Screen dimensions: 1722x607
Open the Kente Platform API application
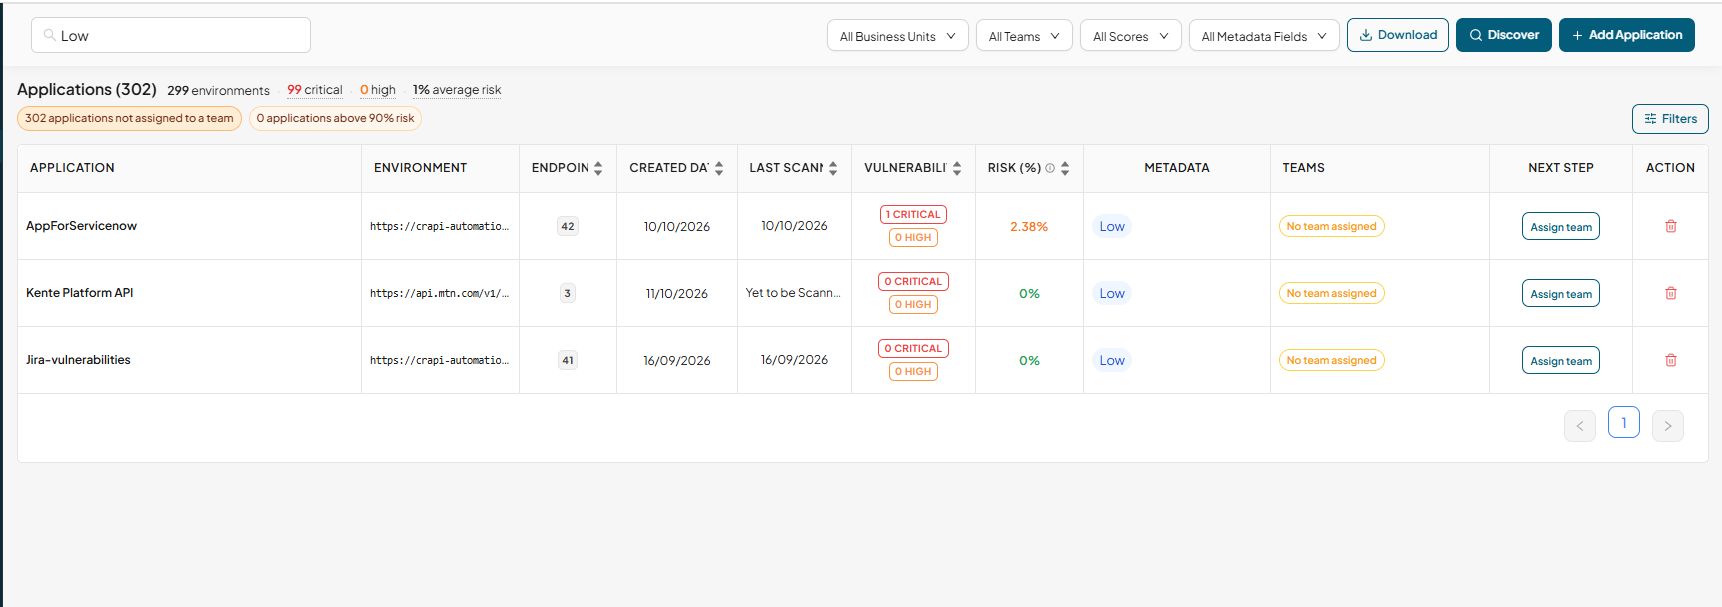[x=79, y=293]
